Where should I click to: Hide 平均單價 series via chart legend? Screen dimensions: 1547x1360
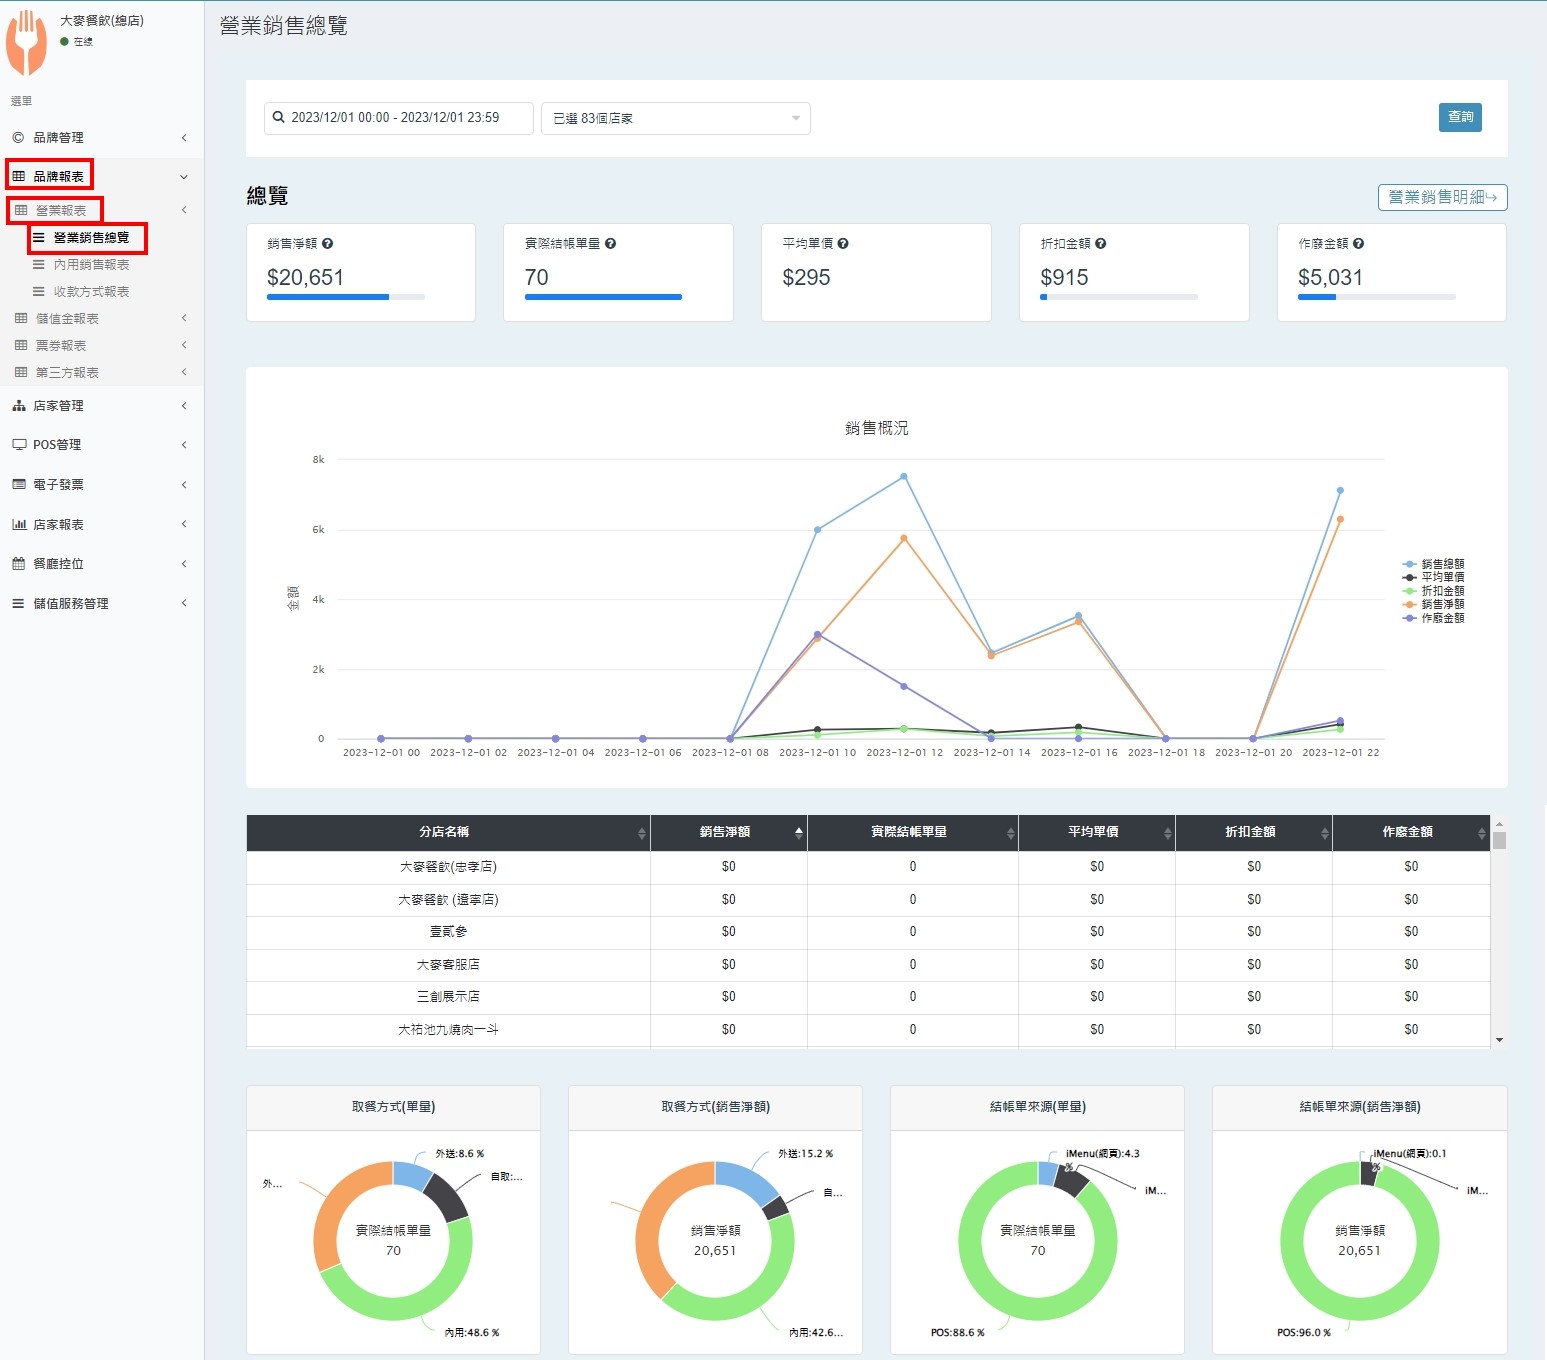(1442, 577)
